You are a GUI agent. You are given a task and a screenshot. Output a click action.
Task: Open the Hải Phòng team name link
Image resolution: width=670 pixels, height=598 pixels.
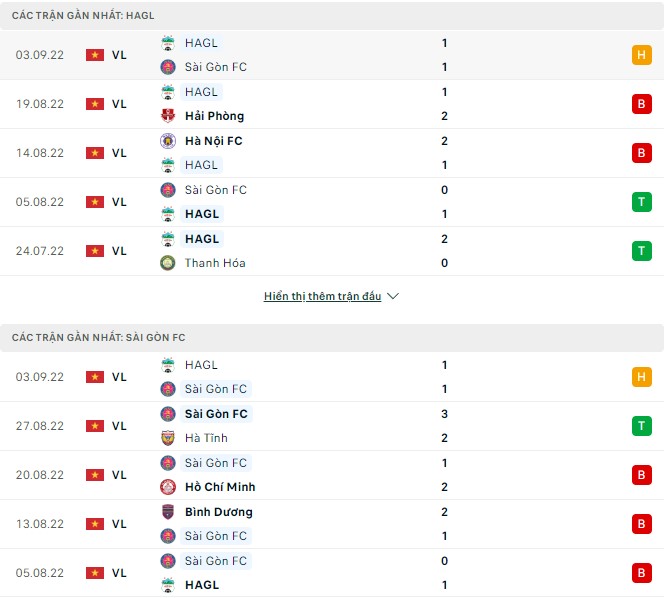tap(214, 116)
